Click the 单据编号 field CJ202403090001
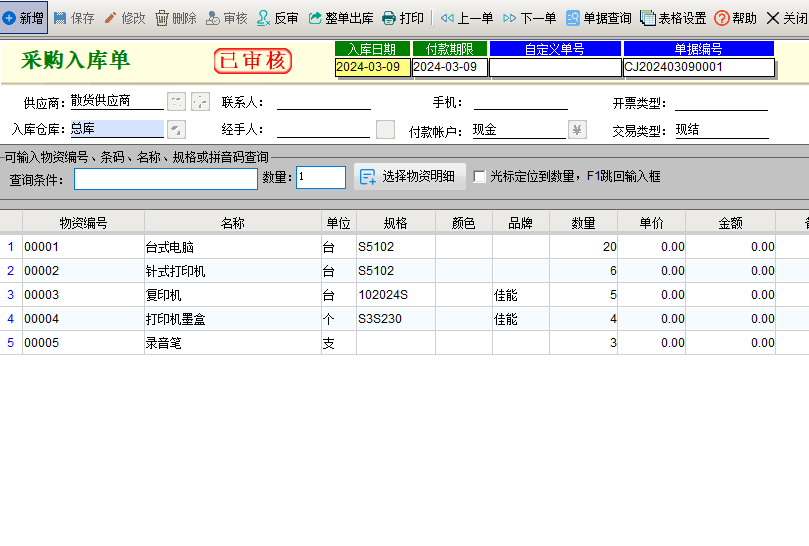 [699, 67]
